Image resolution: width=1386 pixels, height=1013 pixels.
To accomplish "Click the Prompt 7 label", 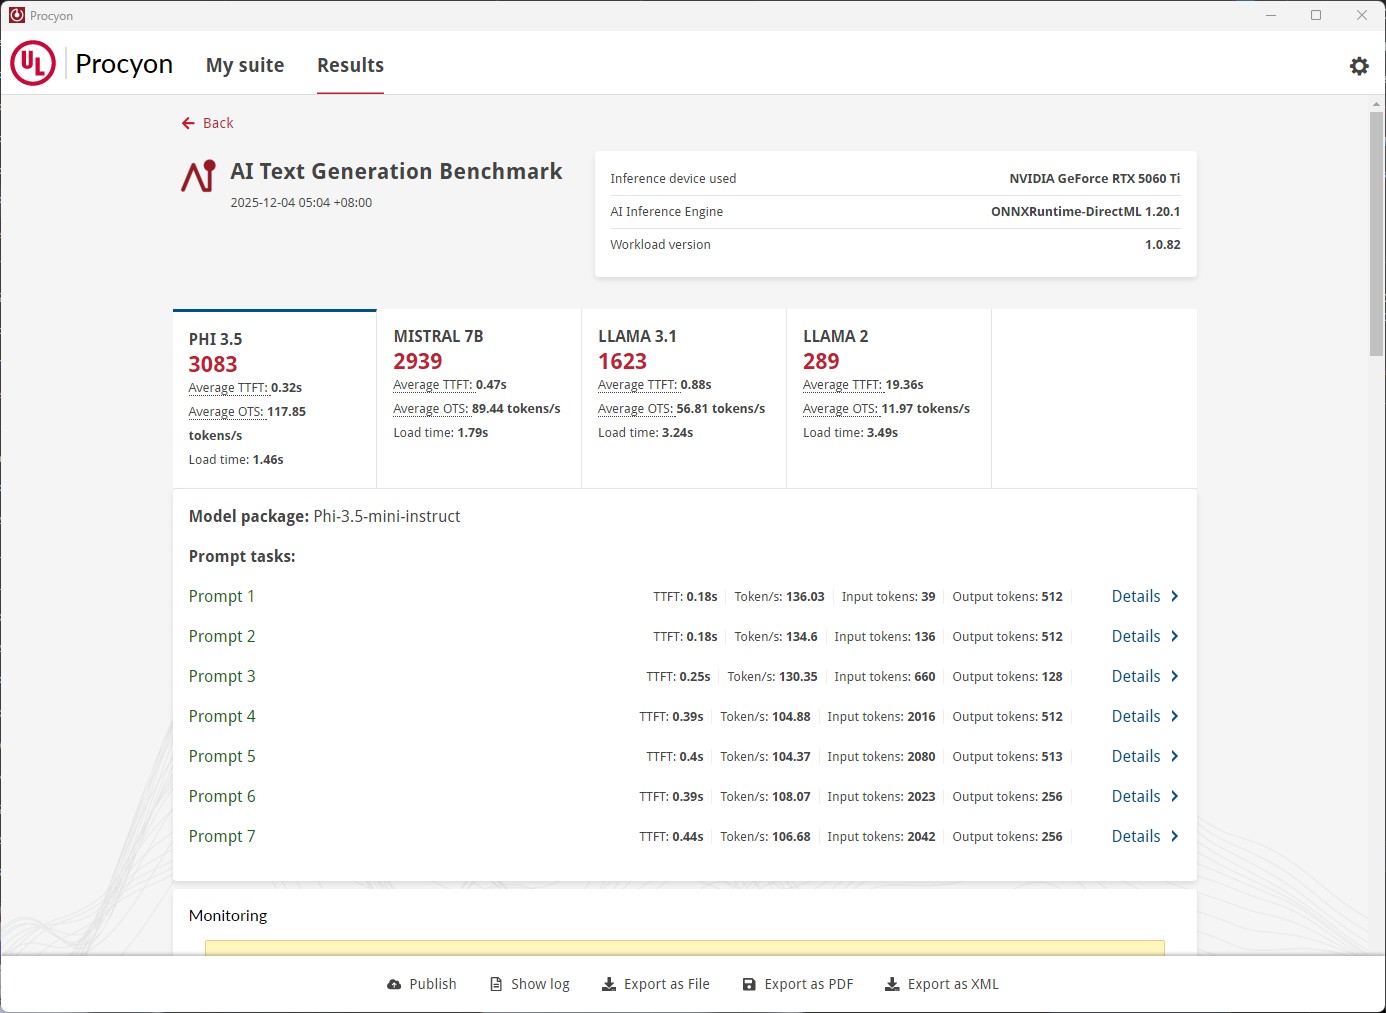I will coord(222,836).
